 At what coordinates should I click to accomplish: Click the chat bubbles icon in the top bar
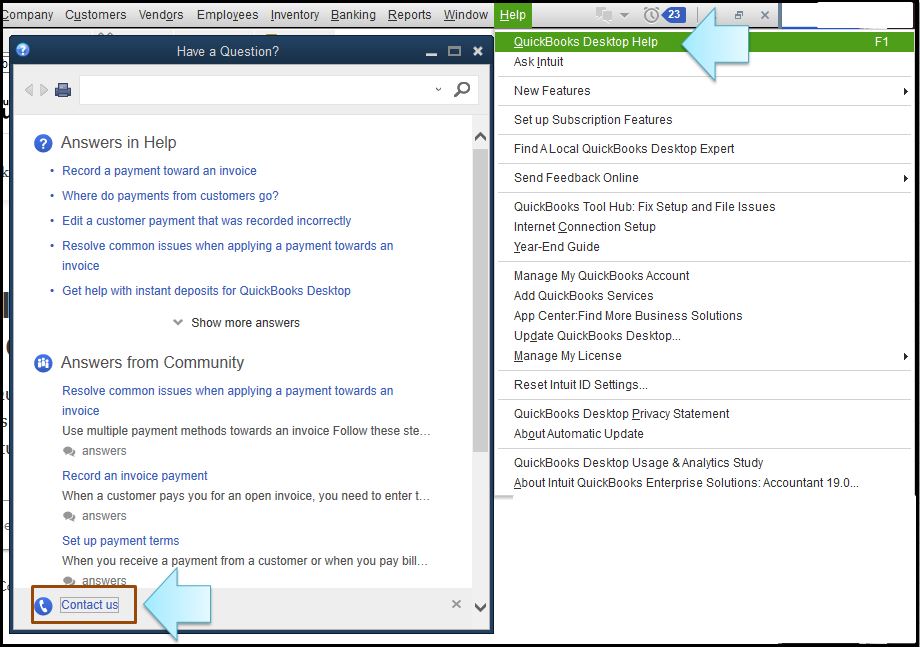[603, 14]
